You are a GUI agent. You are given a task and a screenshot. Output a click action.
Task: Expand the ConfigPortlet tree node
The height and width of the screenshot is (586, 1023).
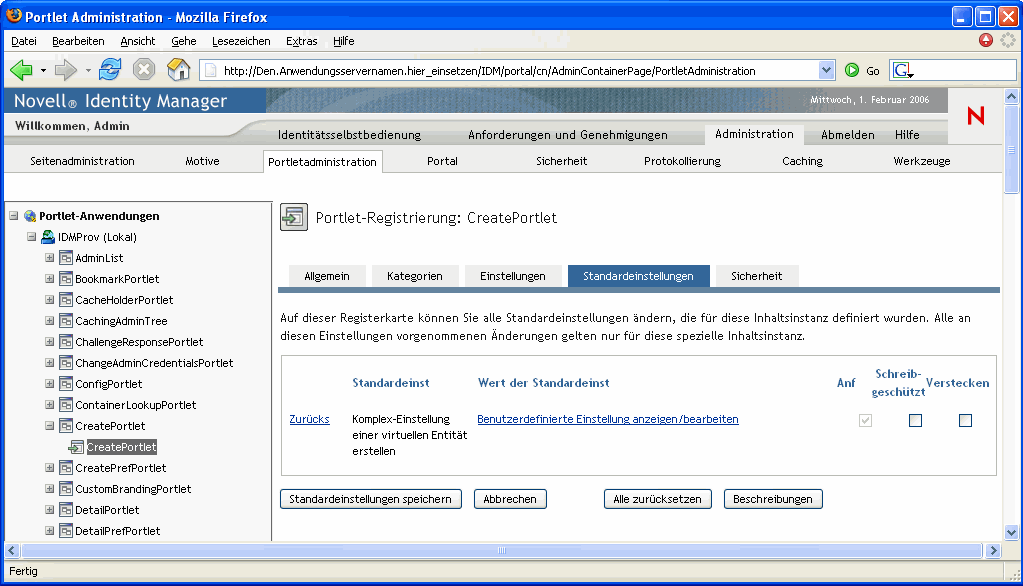tap(49, 383)
